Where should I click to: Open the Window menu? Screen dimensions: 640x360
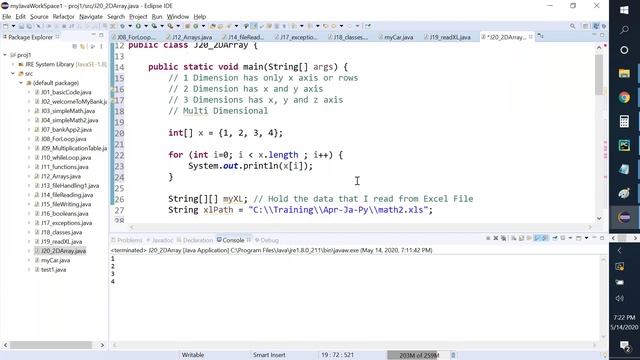tap(178, 17)
